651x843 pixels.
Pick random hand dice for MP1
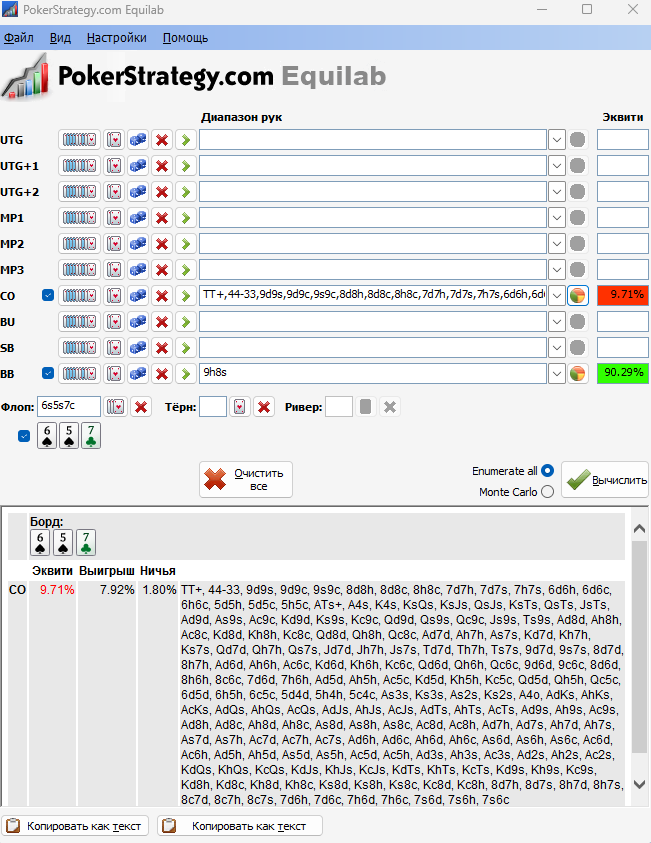pyautogui.click(x=138, y=218)
